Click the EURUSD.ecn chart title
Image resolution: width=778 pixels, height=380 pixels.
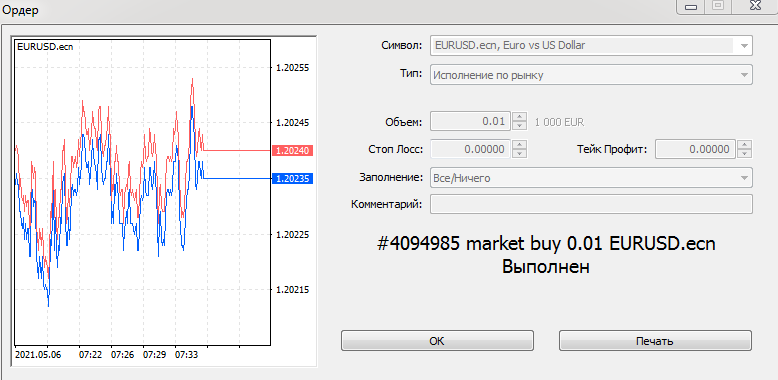[x=45, y=47]
